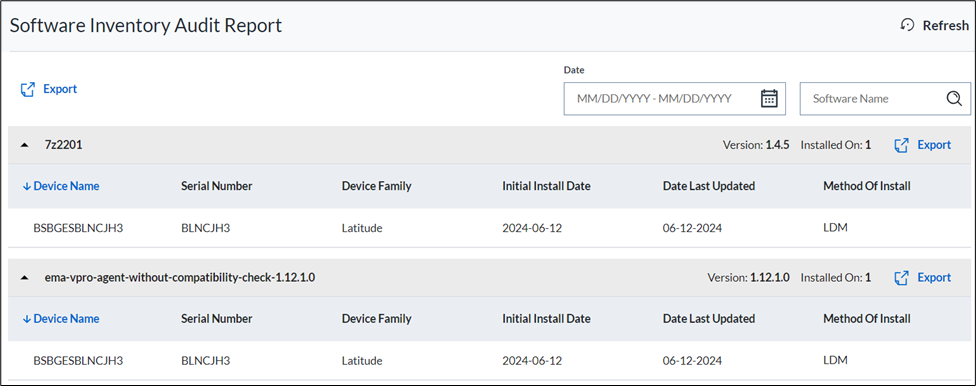Collapse the 7z2201 section
This screenshot has height=386, width=976.
tap(24, 145)
